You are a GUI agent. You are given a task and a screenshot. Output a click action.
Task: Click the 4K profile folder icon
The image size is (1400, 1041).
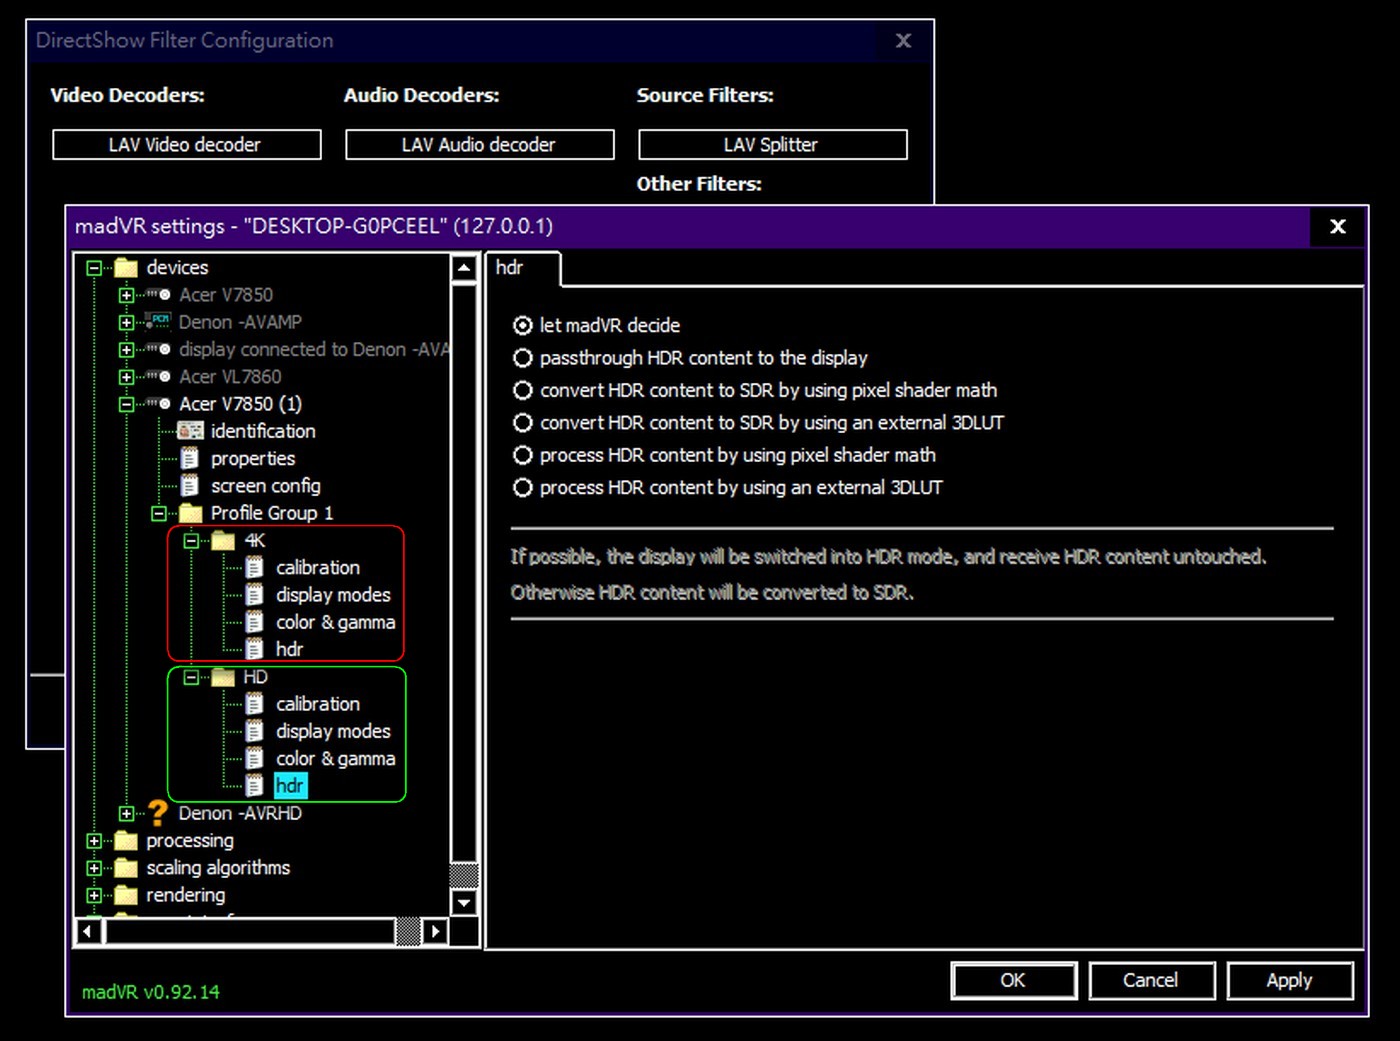223,541
